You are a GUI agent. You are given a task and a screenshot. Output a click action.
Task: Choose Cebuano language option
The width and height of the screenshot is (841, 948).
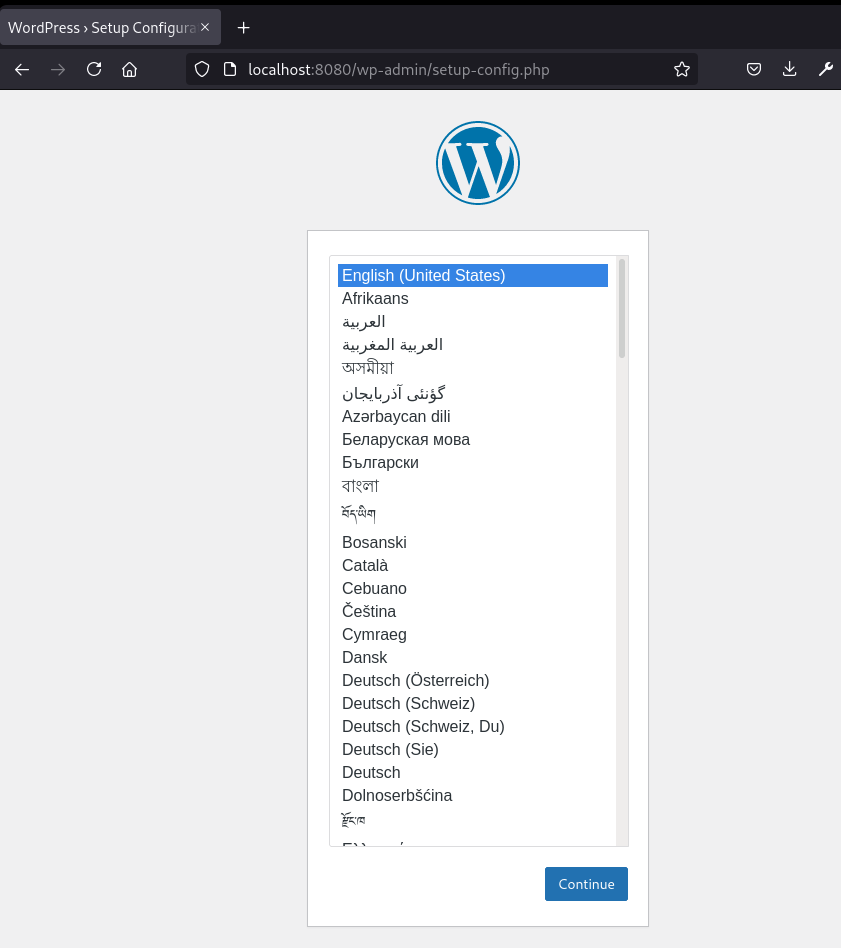[473, 588]
